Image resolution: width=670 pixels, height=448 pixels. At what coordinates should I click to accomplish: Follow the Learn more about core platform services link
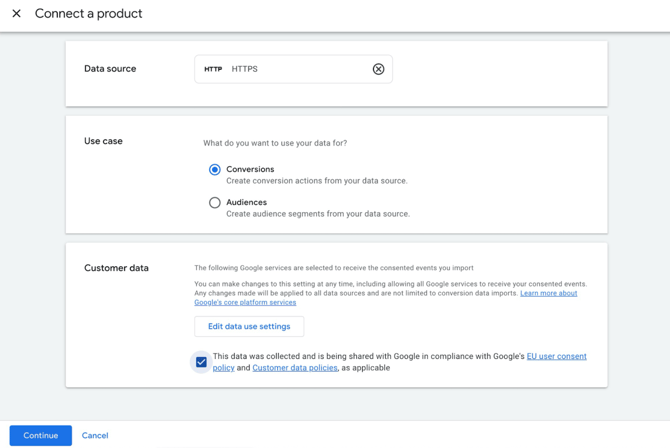(x=548, y=293)
